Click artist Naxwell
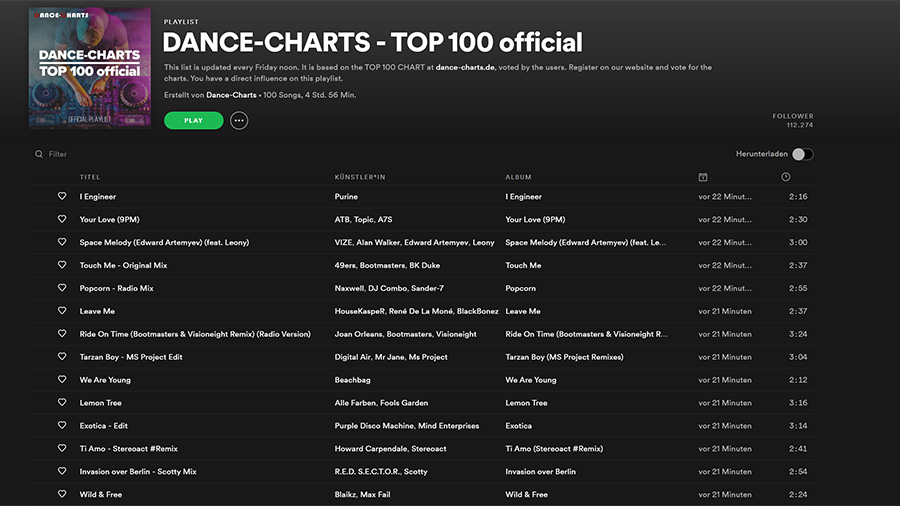Screen dimensions: 900x506 click(x=349, y=289)
